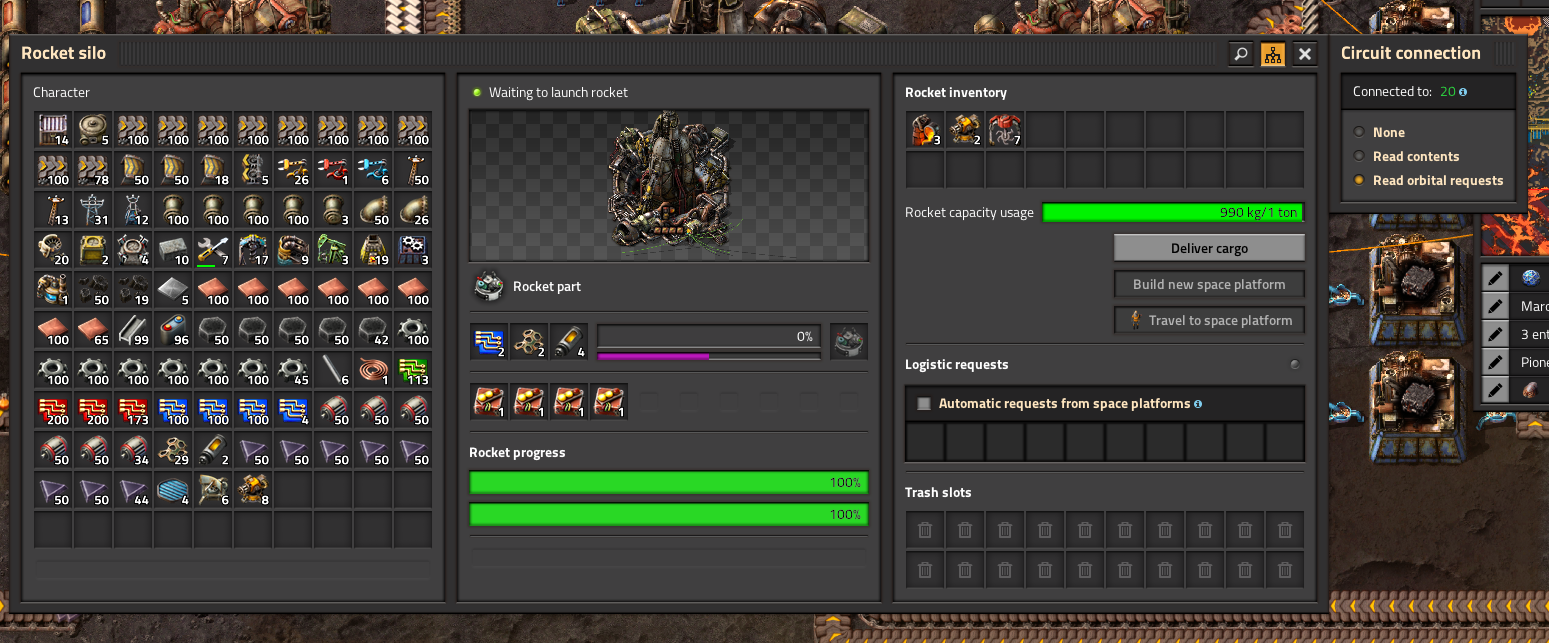Select the copper plate stack of 65
Screen dimensions: 1549x643
point(93,329)
